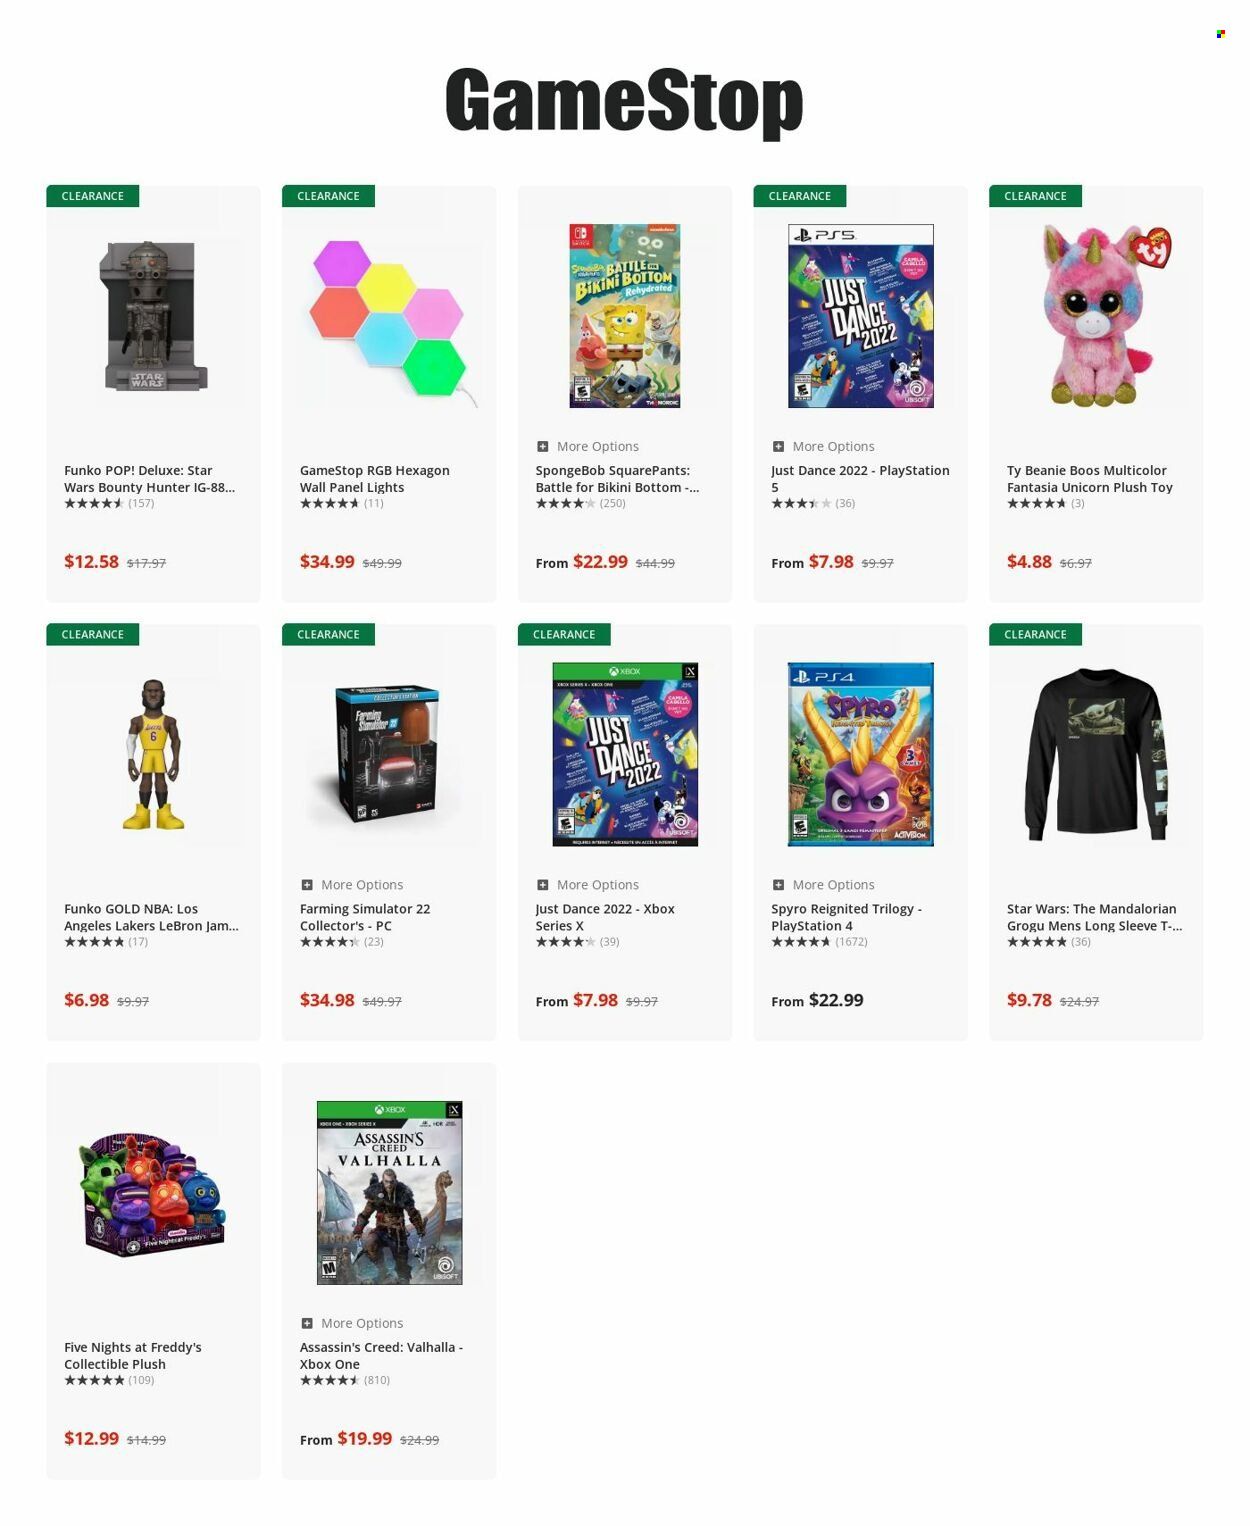Click the GameStop RGB Hexagon Wall Panel Lights title
Viewport: 1250px width, 1526px height.
point(375,479)
